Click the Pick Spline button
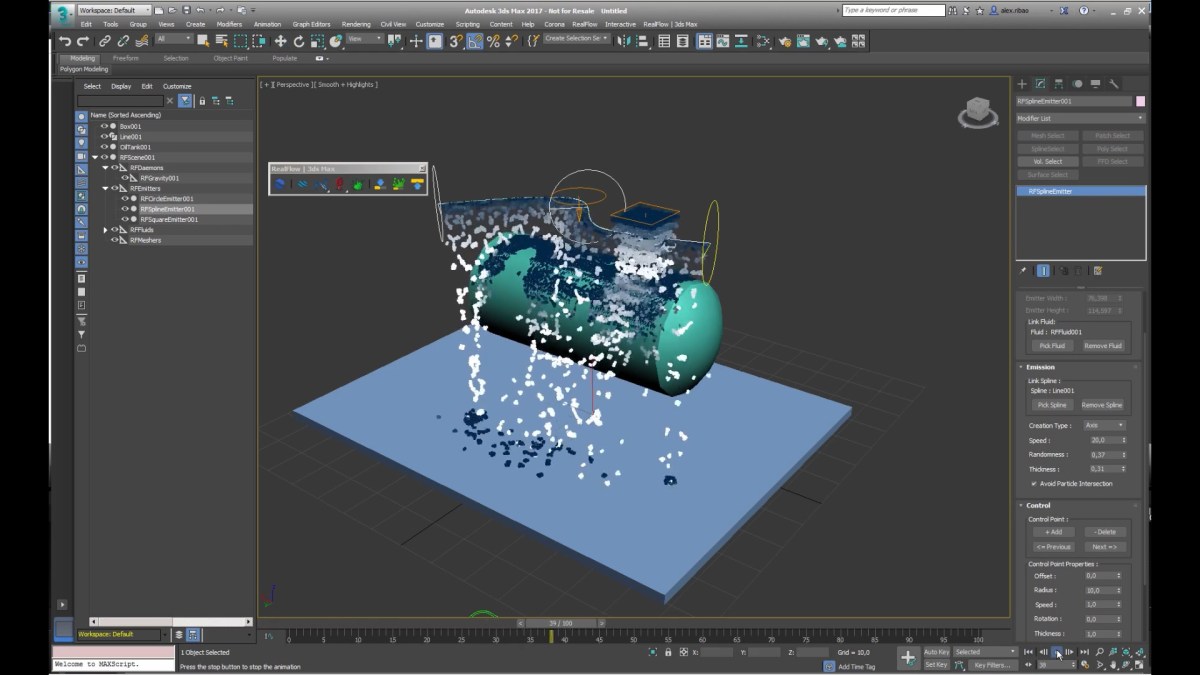Image resolution: width=1200 pixels, height=675 pixels. click(x=1051, y=405)
